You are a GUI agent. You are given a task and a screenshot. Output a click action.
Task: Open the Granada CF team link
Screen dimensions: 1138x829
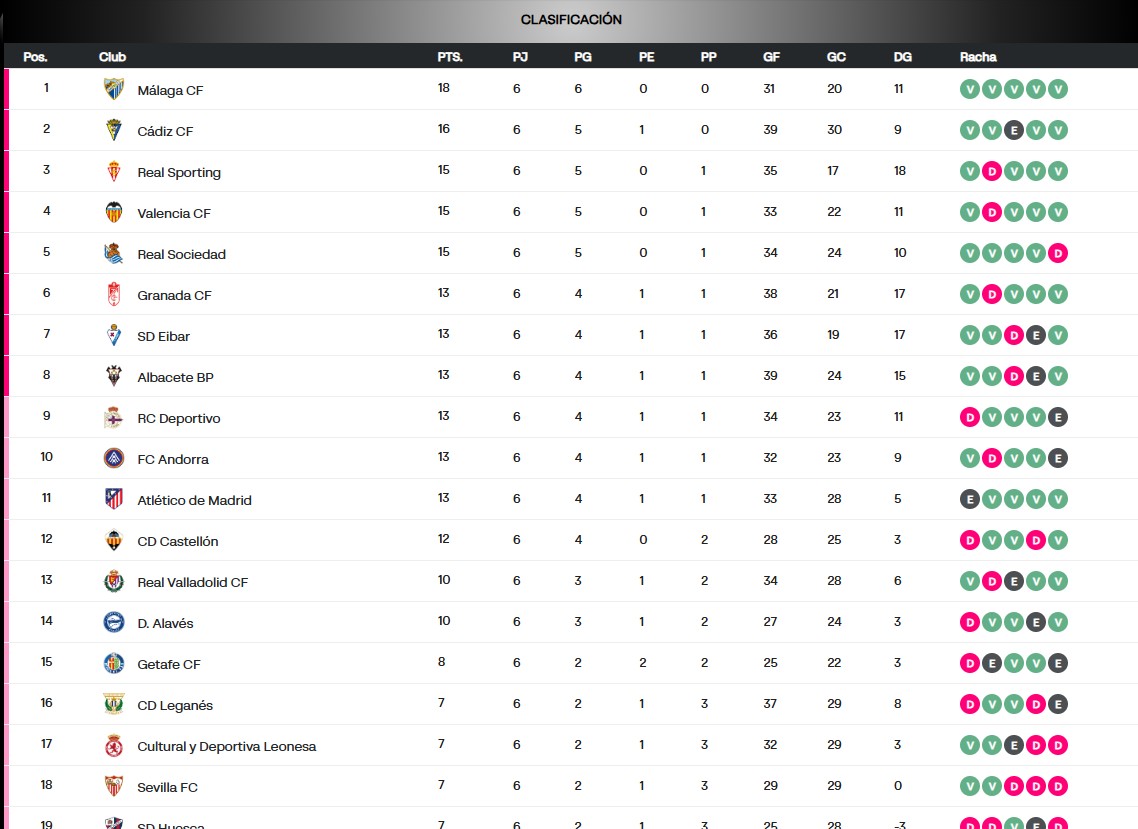pos(174,295)
